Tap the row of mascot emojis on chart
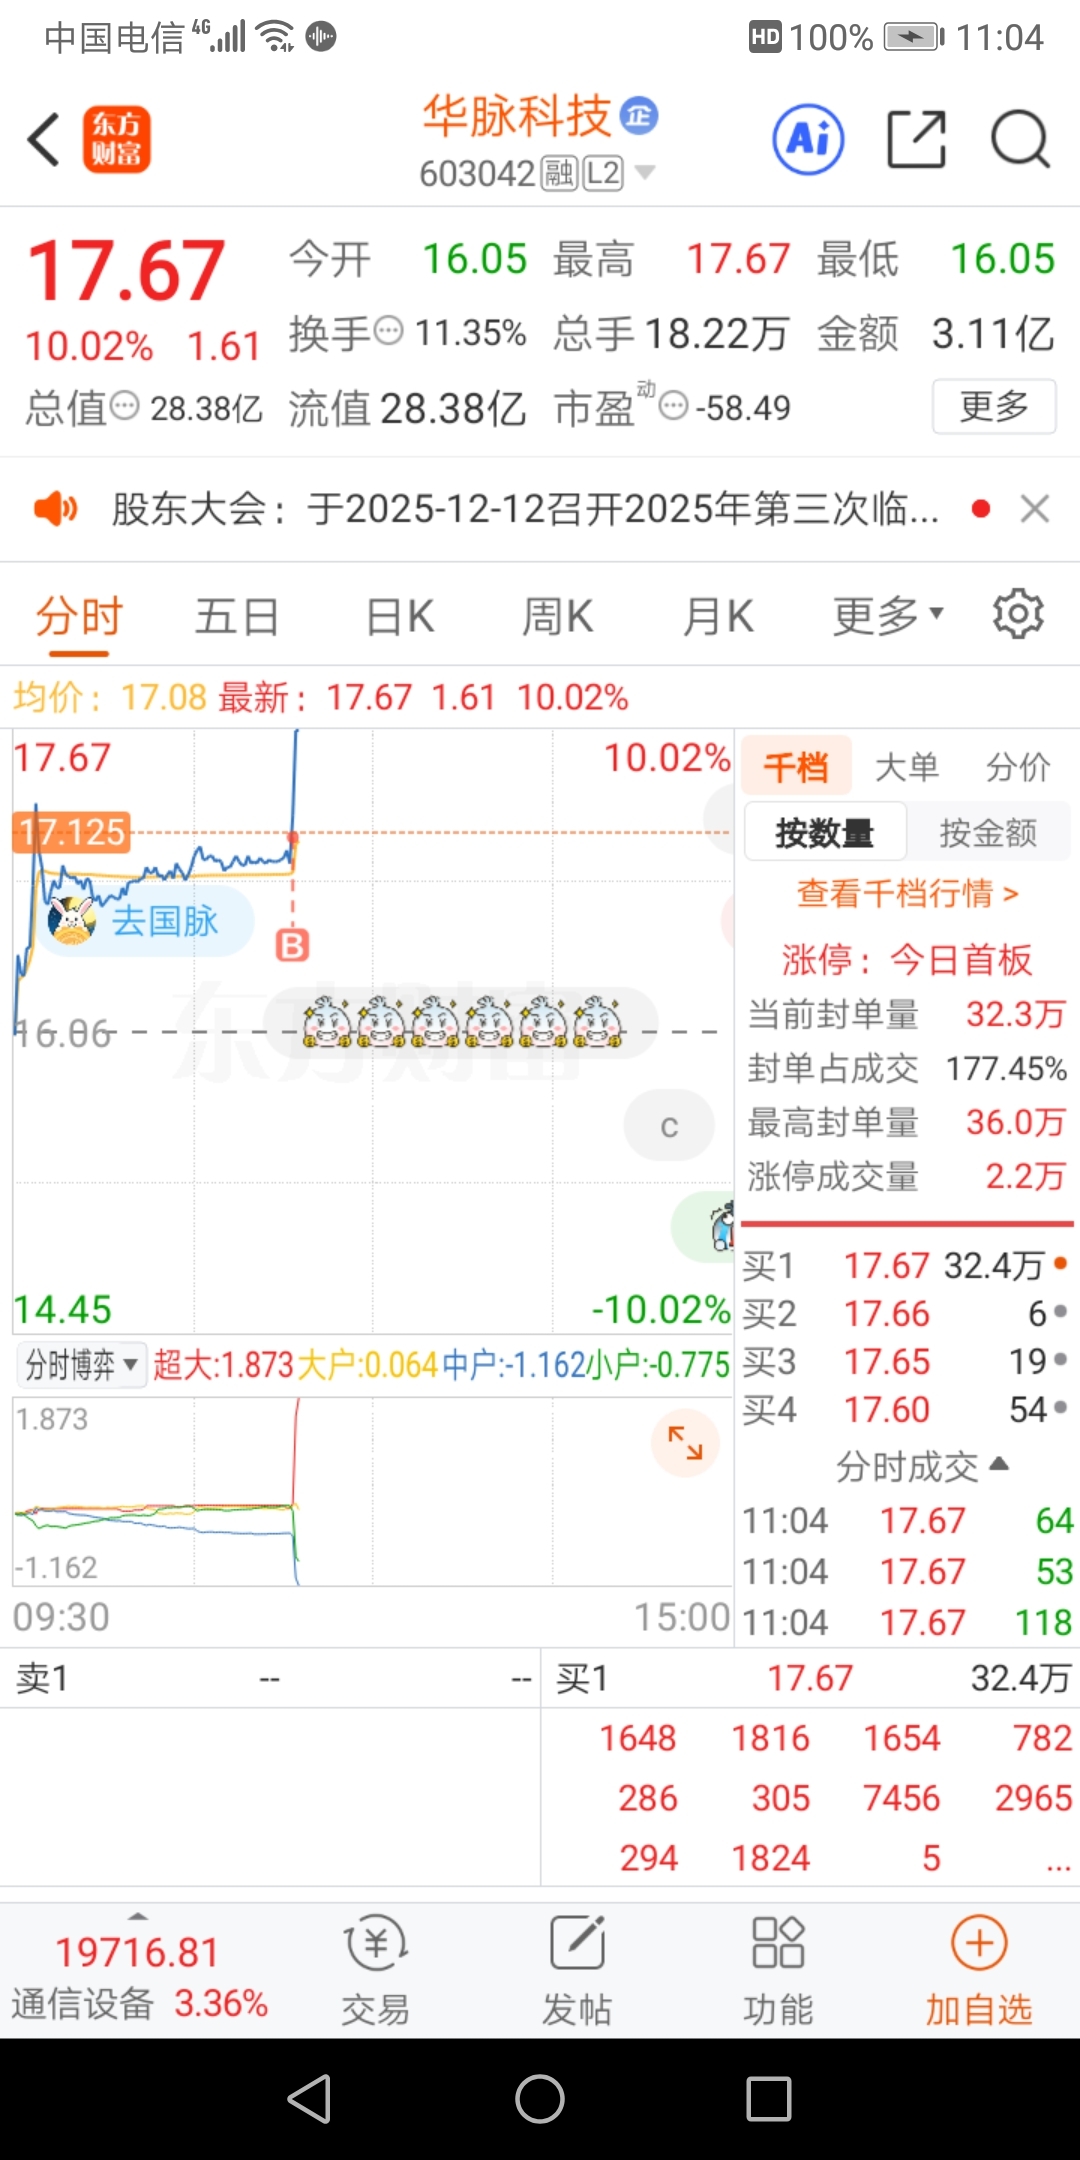This screenshot has width=1080, height=2160. (x=462, y=1022)
